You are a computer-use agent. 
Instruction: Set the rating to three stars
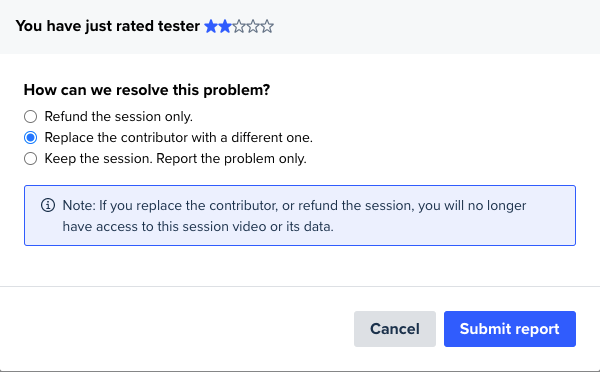click(x=239, y=26)
